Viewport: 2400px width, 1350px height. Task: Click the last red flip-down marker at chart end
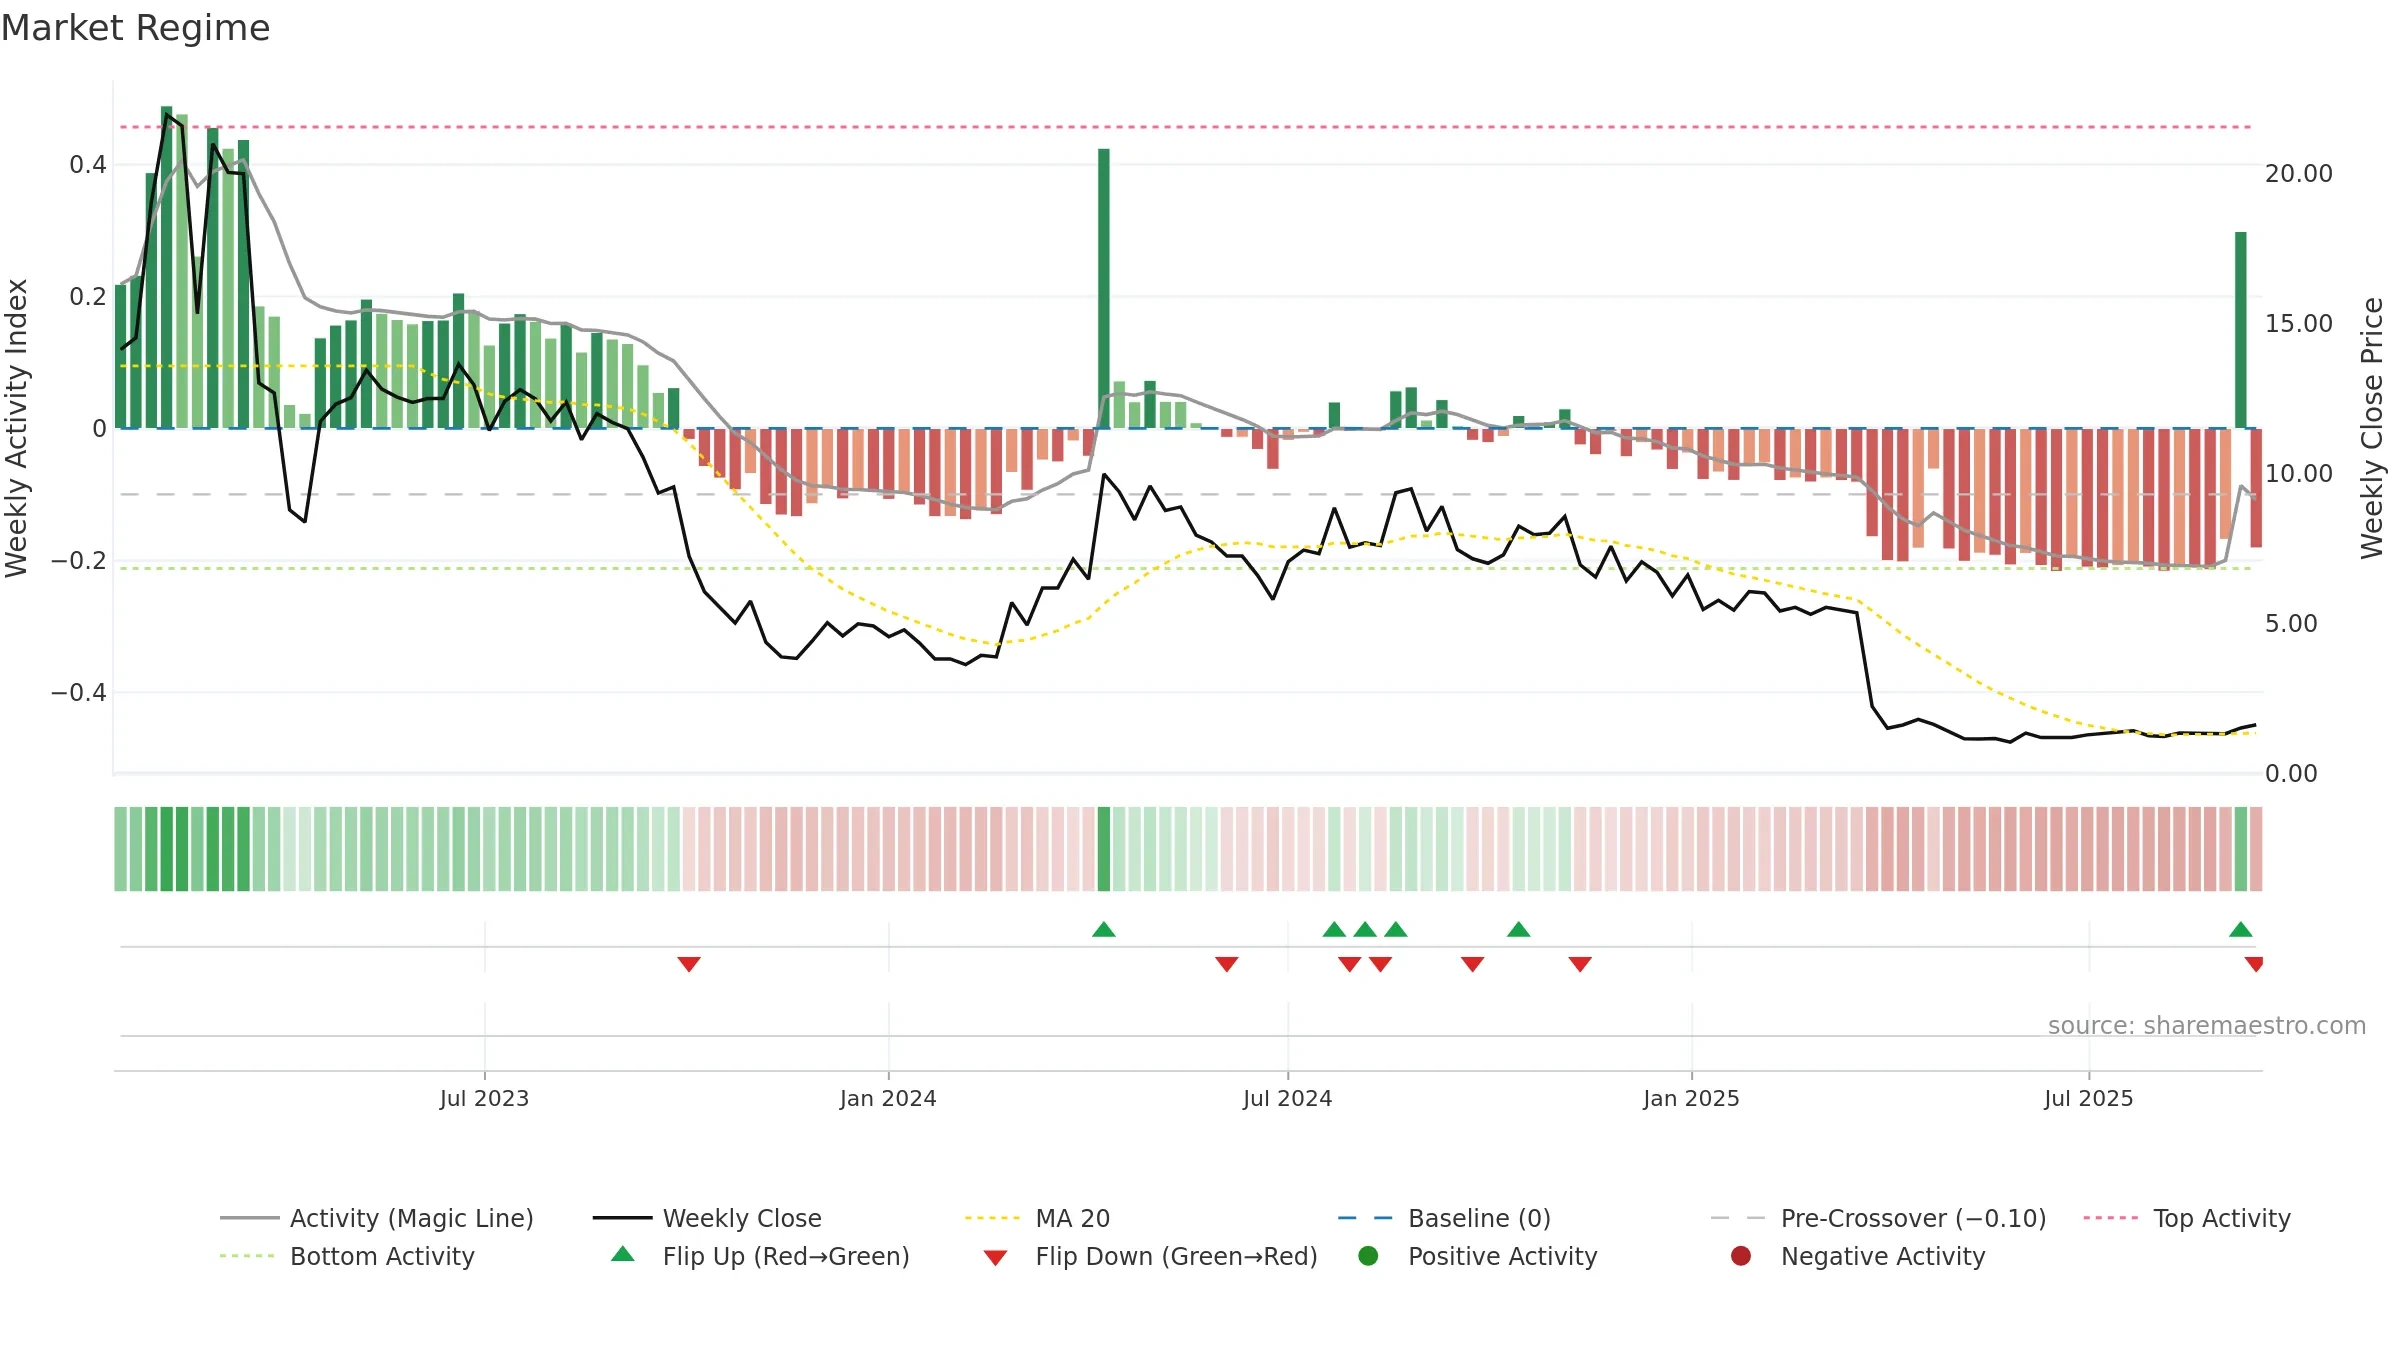click(2254, 964)
